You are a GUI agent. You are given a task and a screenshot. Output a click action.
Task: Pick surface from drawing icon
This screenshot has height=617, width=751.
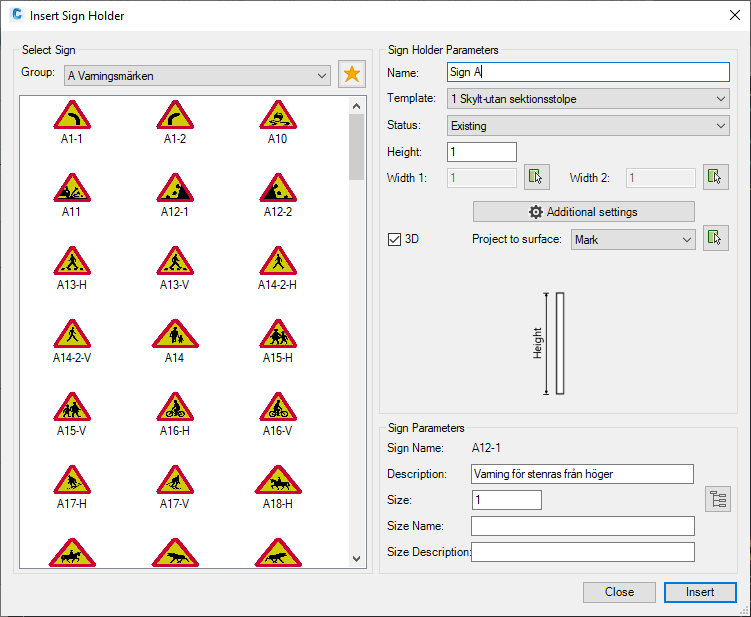pyautogui.click(x=716, y=238)
